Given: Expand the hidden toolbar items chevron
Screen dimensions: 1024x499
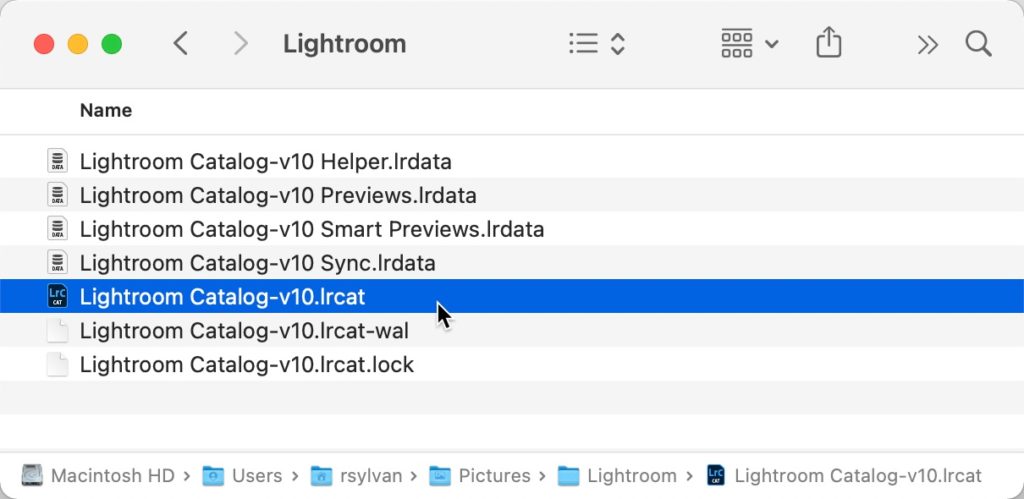Looking at the screenshot, I should click(927, 44).
